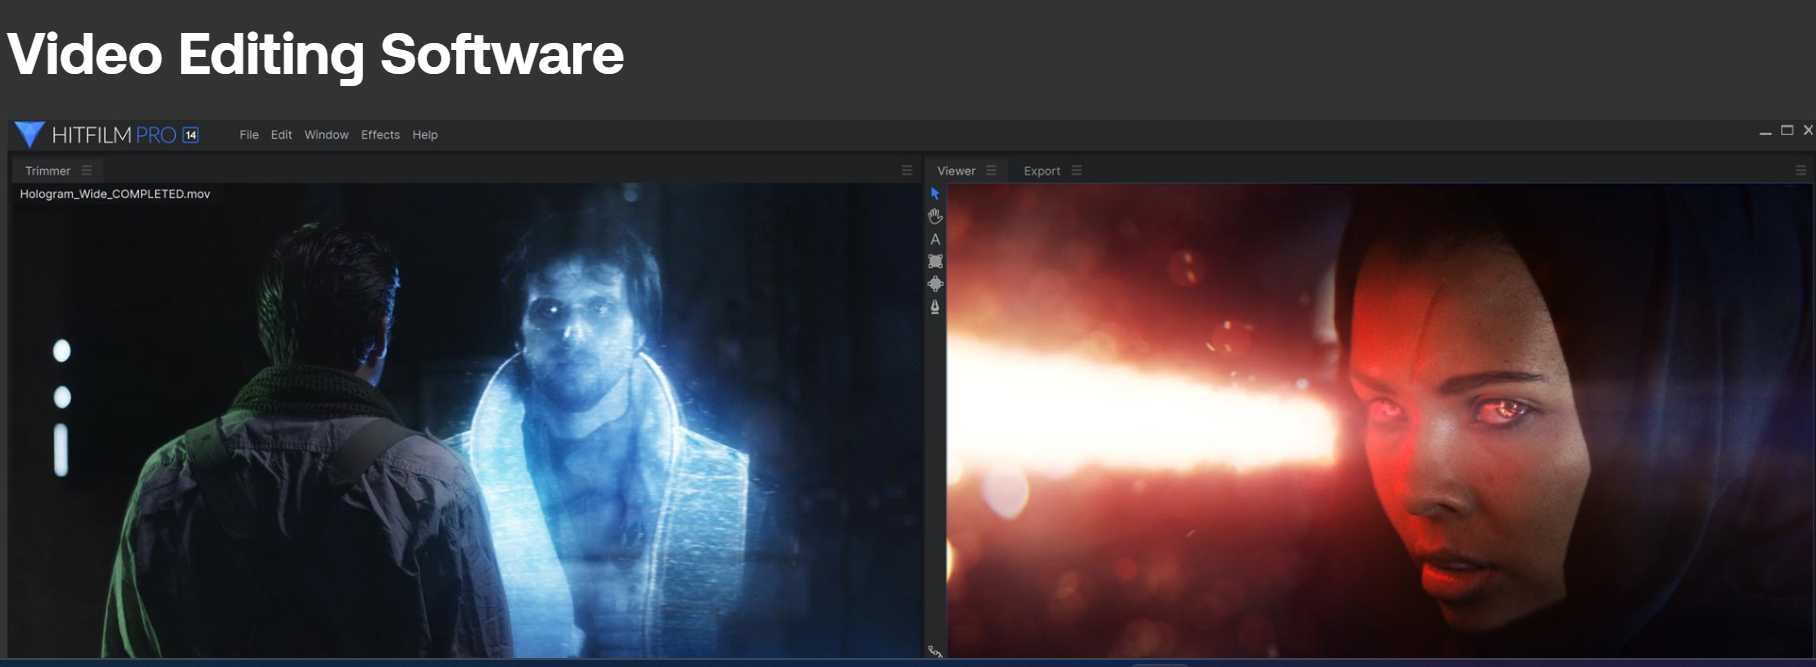
Task: Select the arrow Selection tool
Action: pyautogui.click(x=935, y=194)
